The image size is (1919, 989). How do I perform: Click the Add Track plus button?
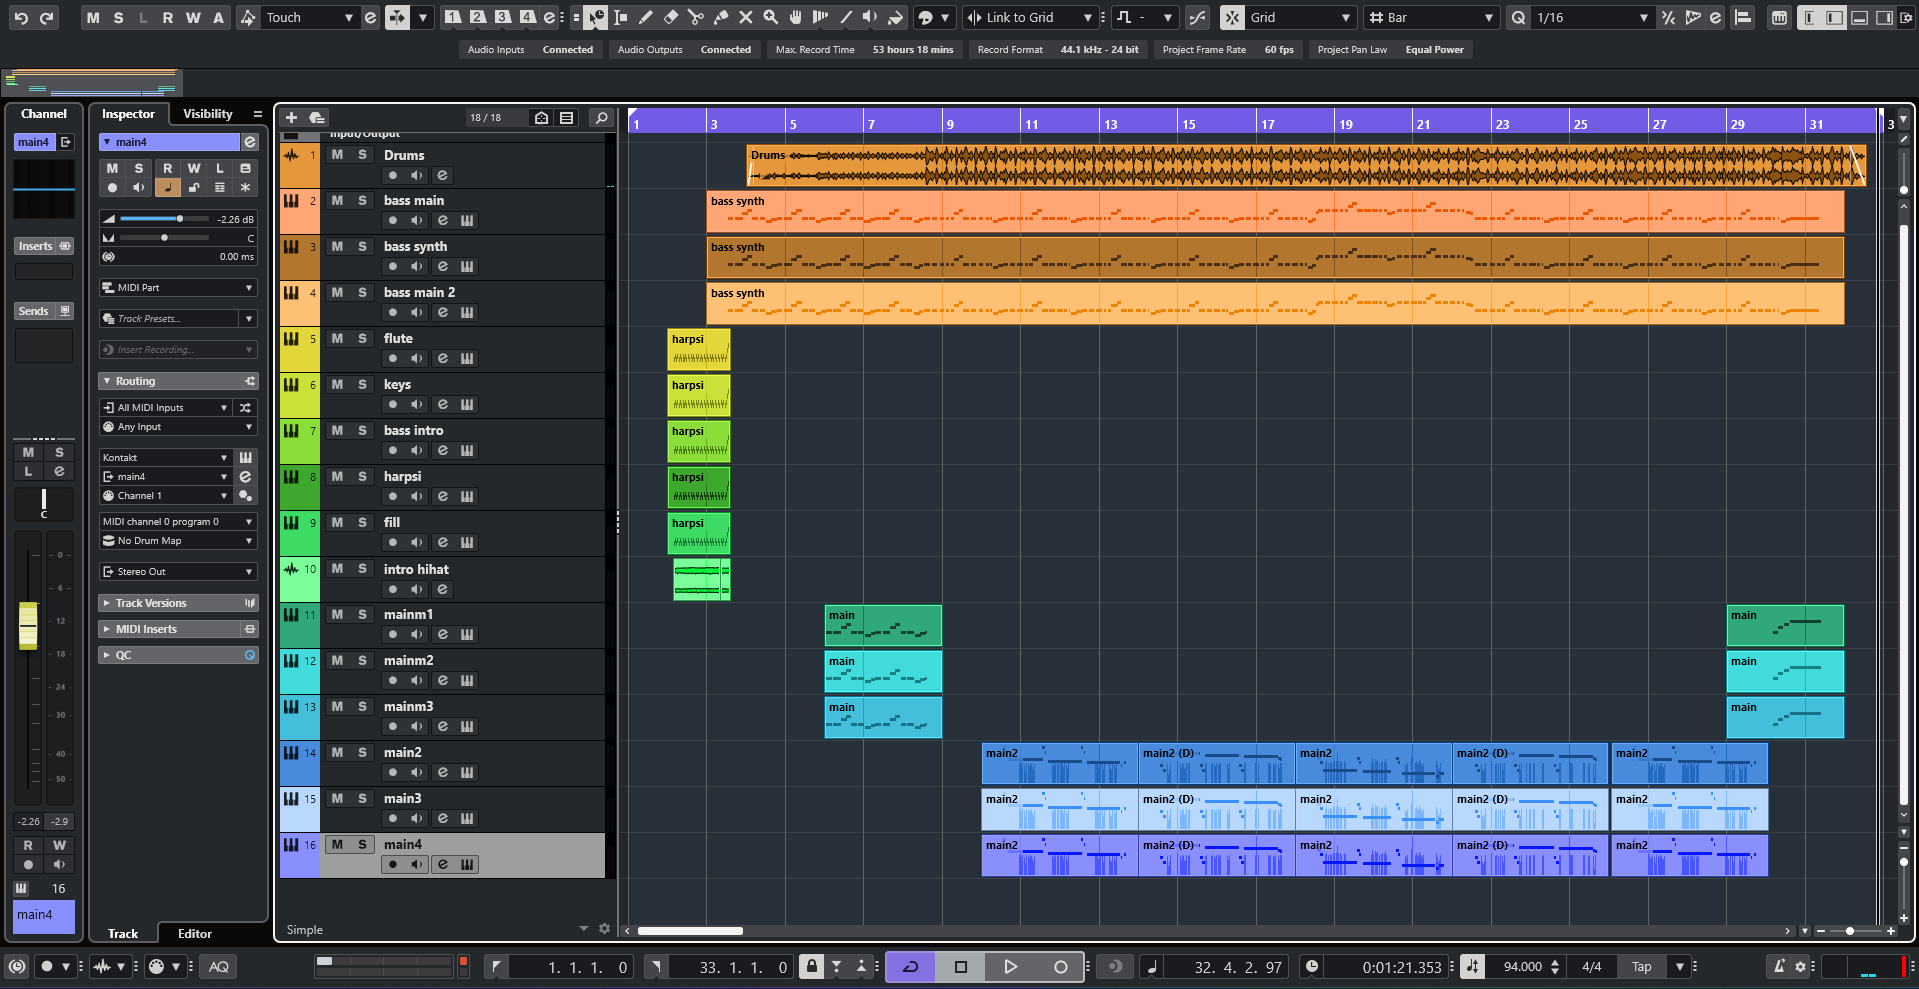[292, 118]
